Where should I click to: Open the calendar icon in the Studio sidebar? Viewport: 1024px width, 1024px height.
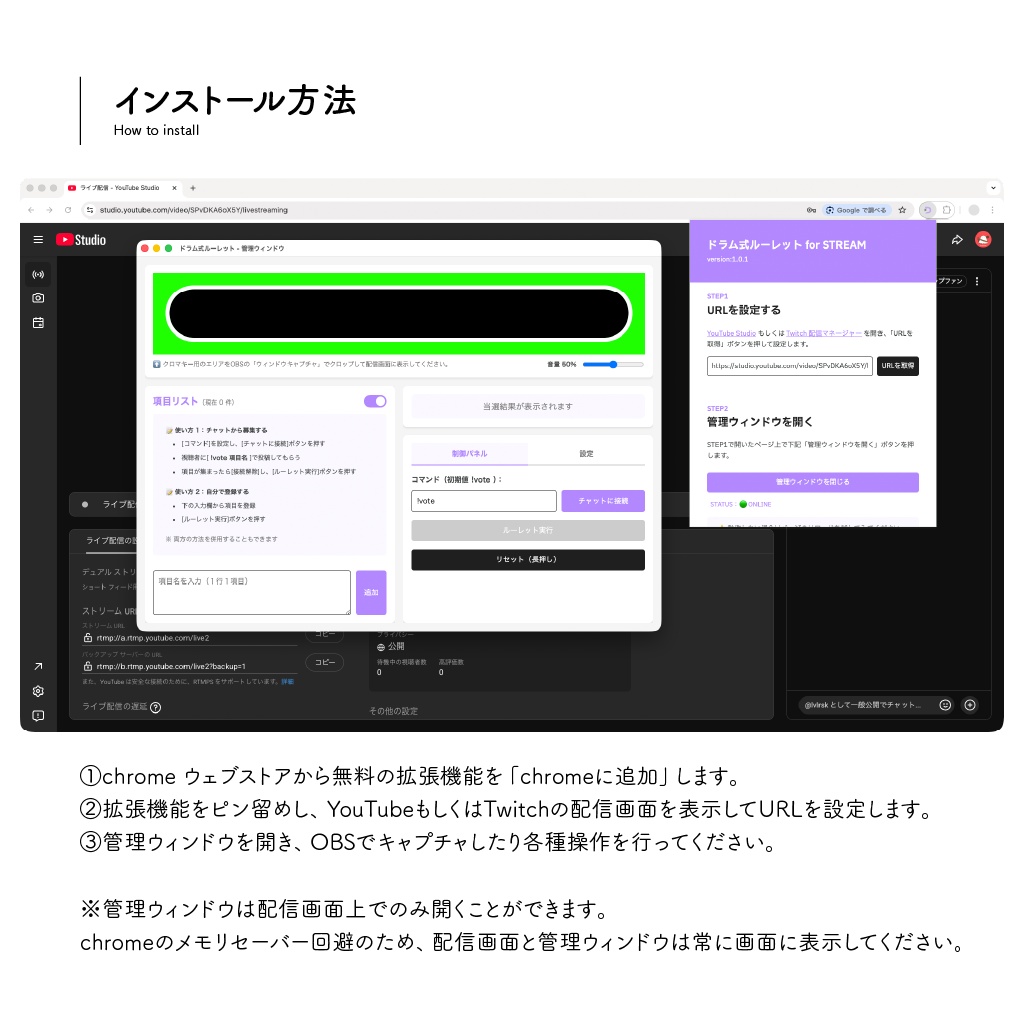[37, 322]
